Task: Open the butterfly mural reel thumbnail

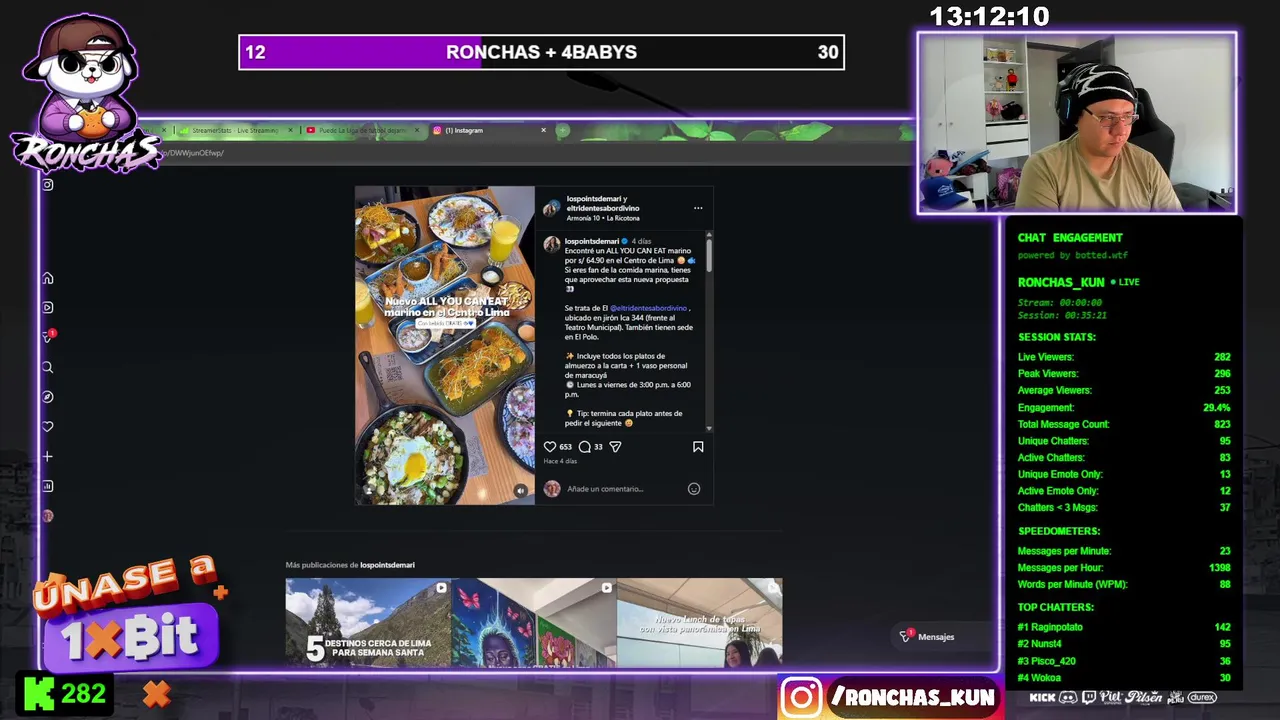Action: [x=533, y=622]
